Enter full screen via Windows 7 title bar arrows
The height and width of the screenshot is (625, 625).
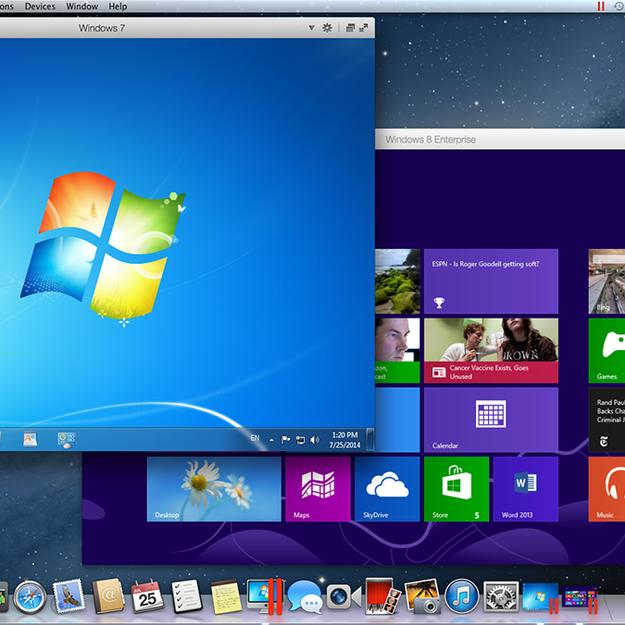[364, 28]
